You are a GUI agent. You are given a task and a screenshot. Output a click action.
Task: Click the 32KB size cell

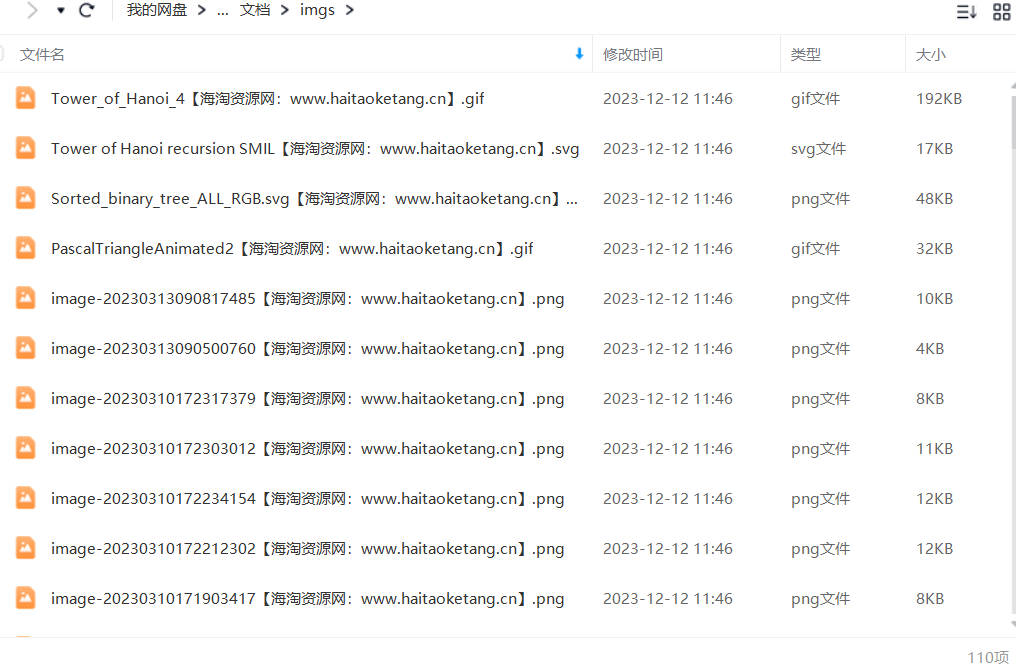tap(934, 248)
